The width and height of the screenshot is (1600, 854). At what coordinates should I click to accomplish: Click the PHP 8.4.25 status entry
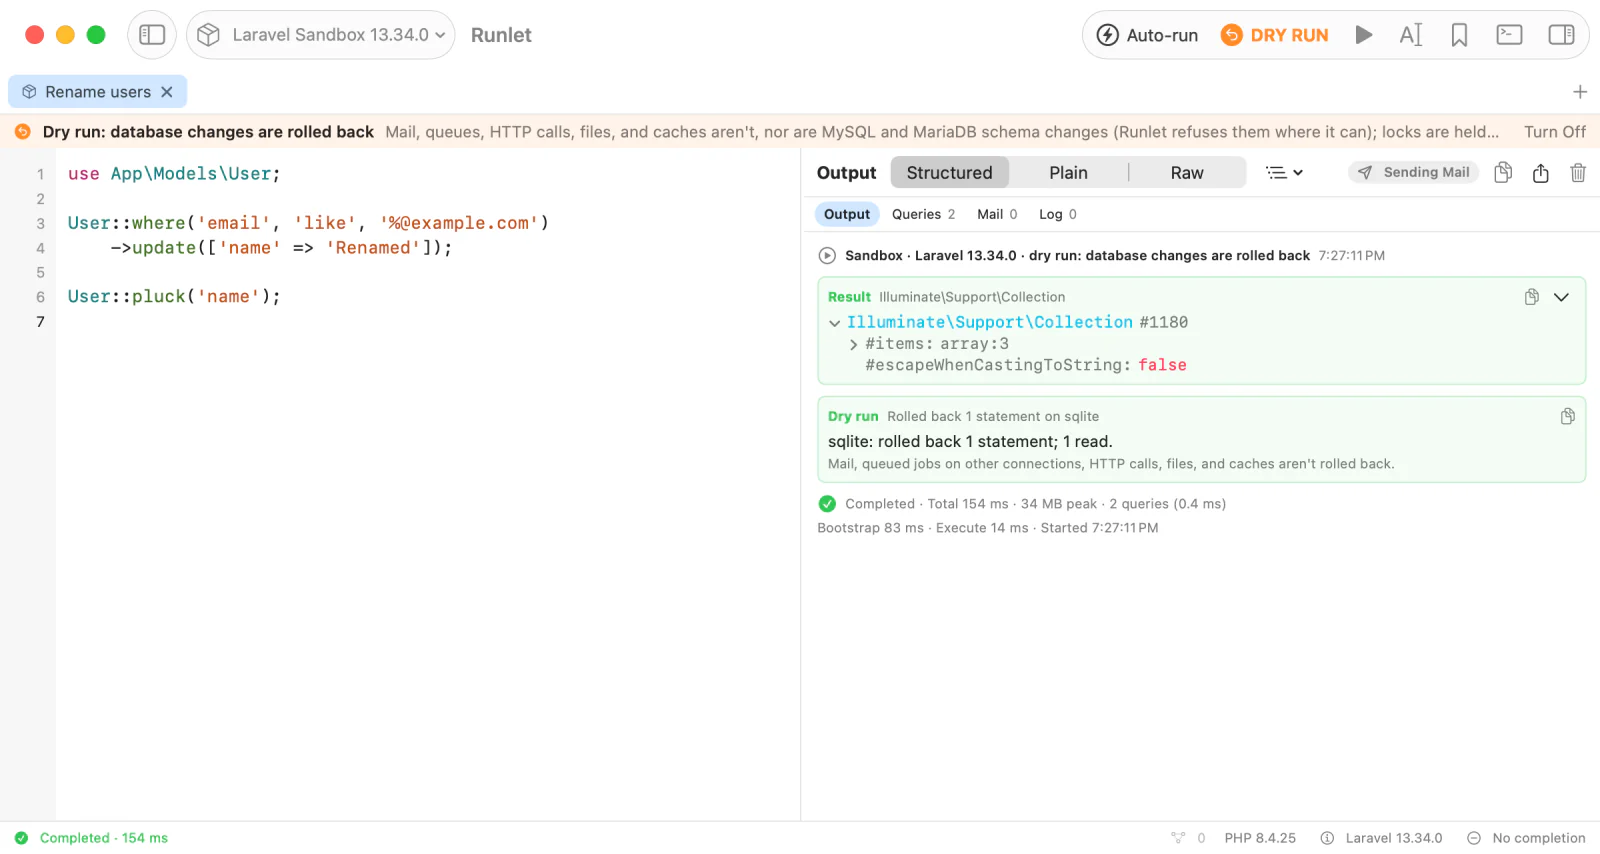(1260, 838)
